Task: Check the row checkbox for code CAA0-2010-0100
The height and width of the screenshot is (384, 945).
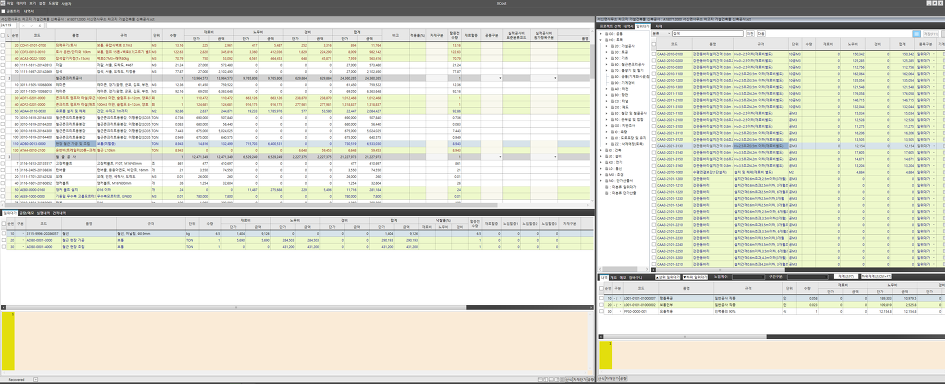Action: 654,54
